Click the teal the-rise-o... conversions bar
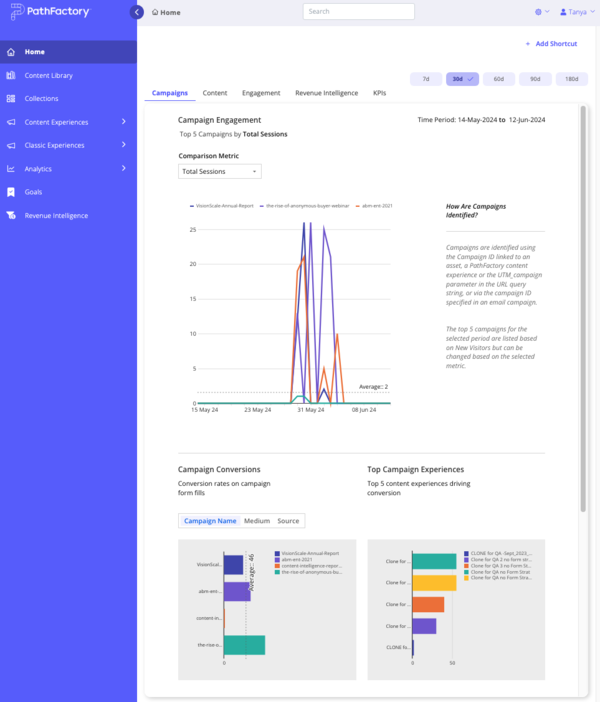The image size is (600, 702). click(244, 645)
